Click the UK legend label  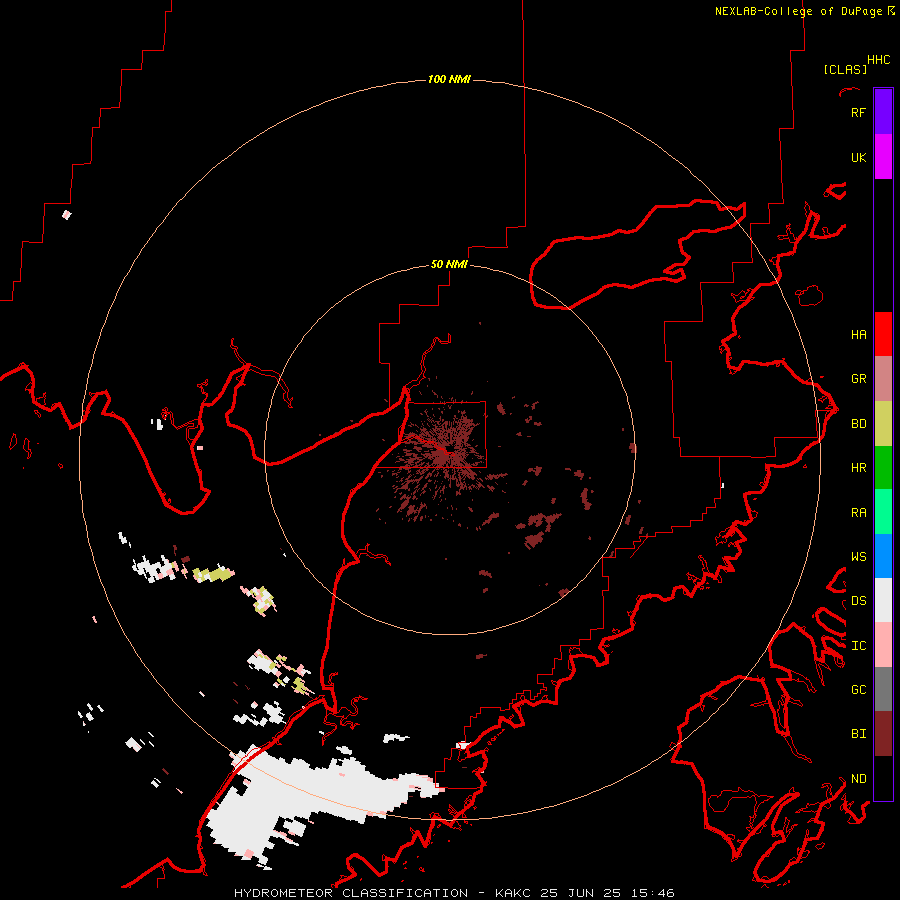pyautogui.click(x=858, y=157)
